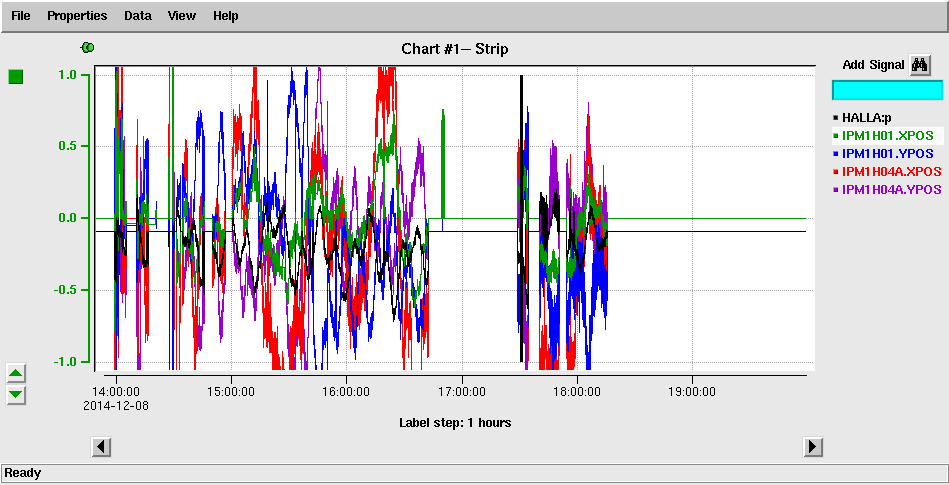Click the black HALLA:p color marker
The image size is (949, 485).
click(x=836, y=119)
